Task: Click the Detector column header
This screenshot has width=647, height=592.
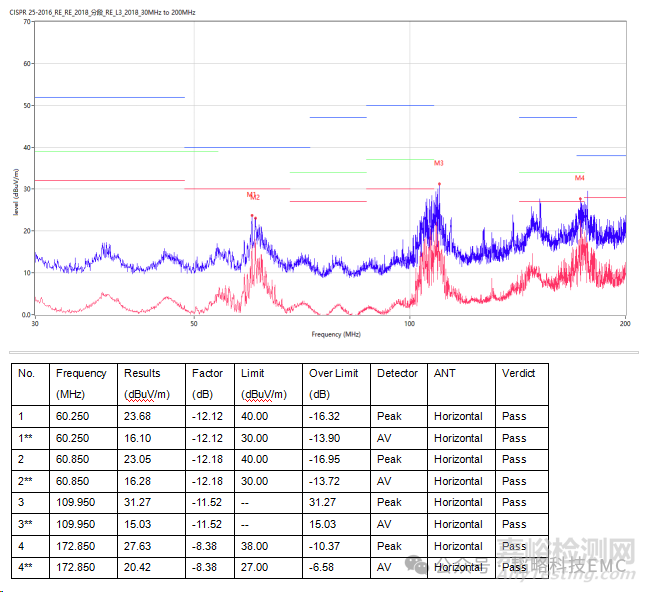Action: coord(397,373)
